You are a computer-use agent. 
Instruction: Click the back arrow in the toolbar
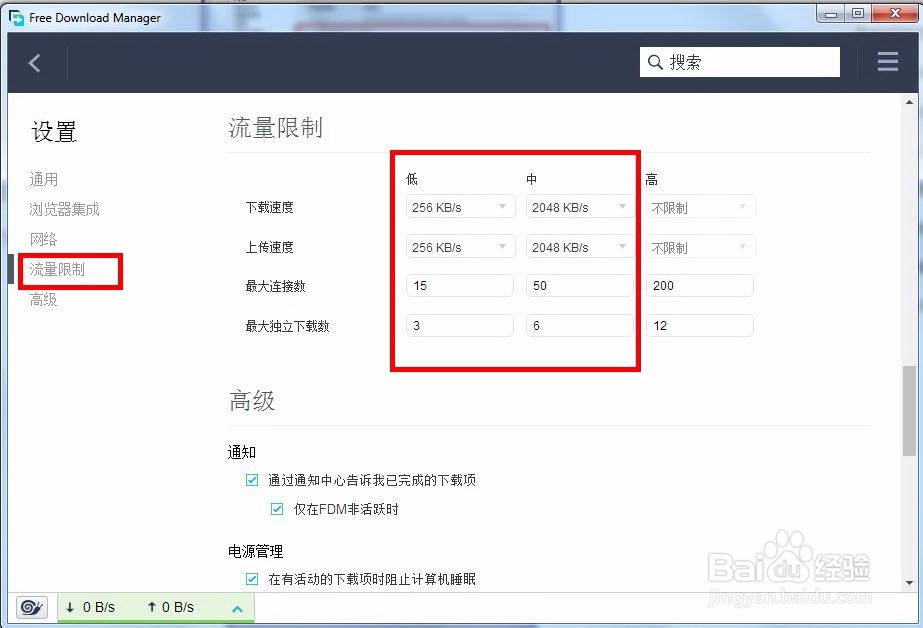click(36, 62)
